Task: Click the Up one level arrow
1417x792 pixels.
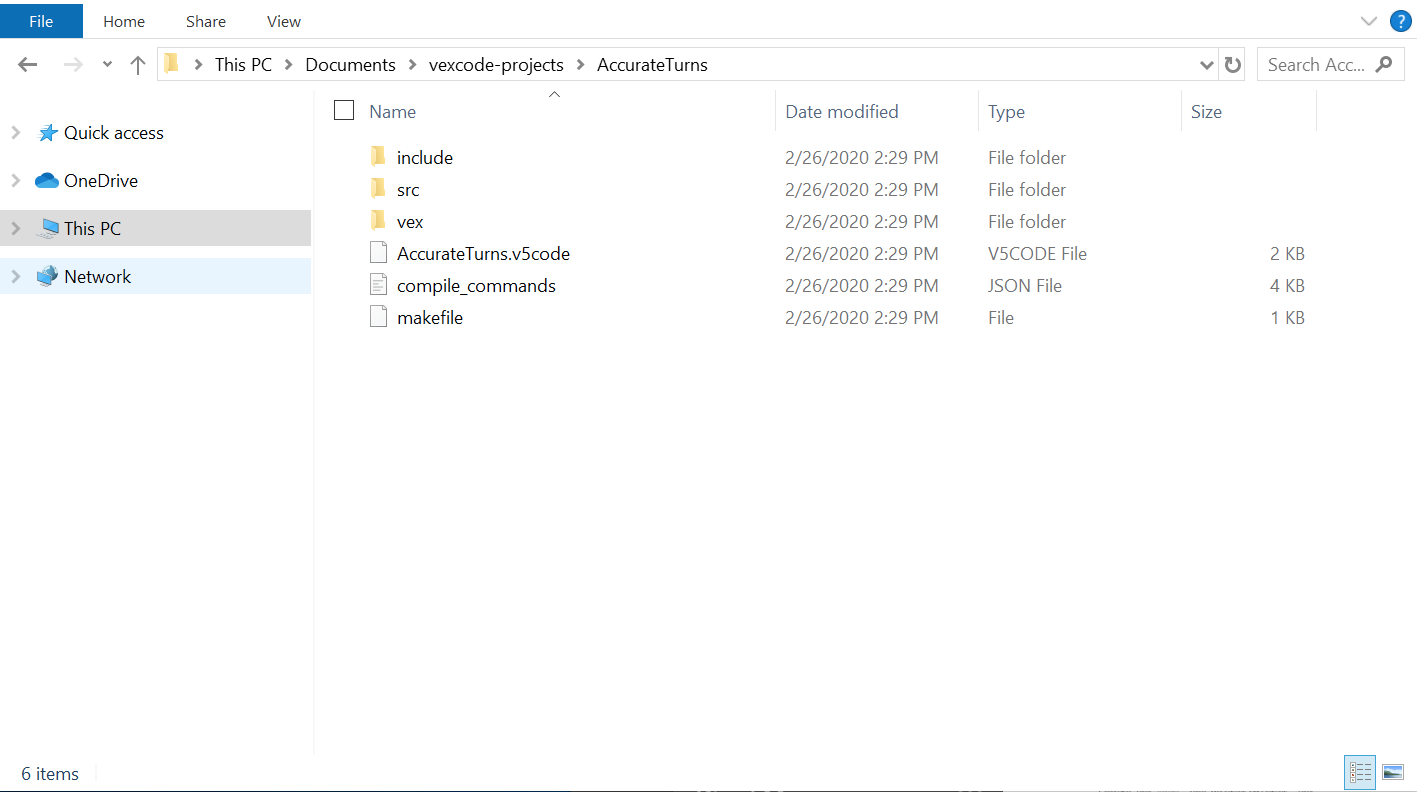Action: point(137,64)
